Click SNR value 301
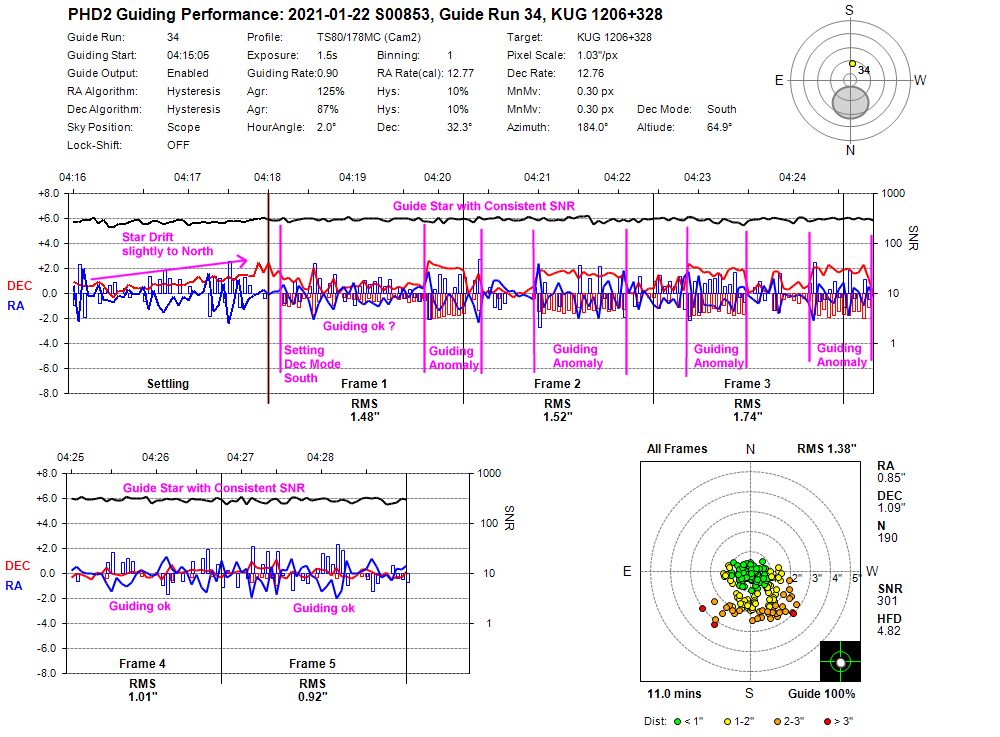This screenshot has height=737, width=1000. [x=887, y=601]
